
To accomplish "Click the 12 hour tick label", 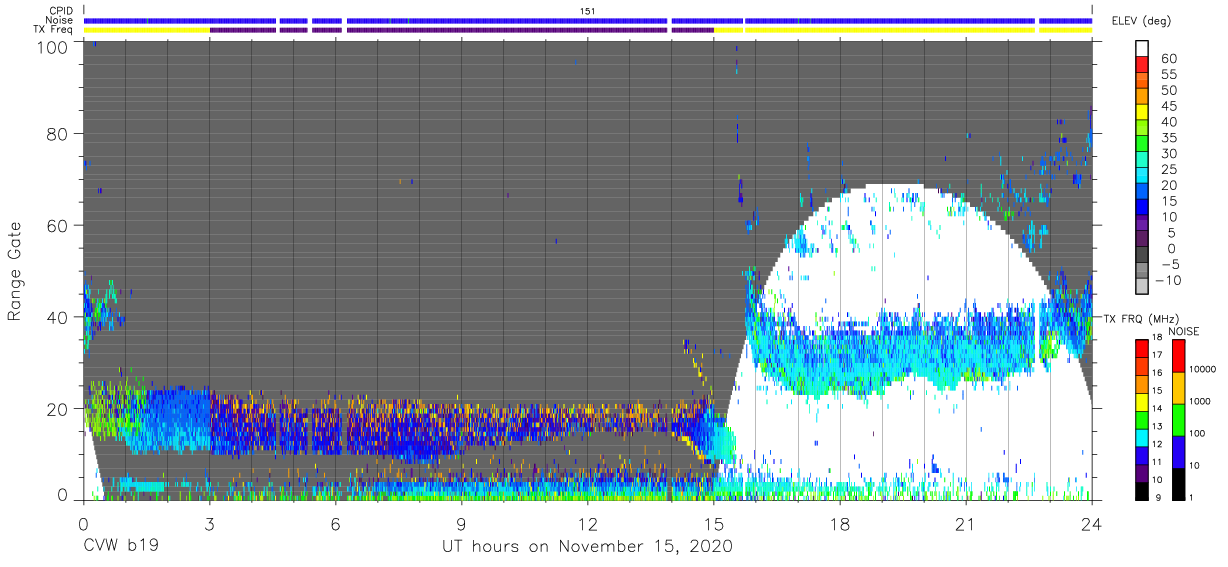I will [x=587, y=524].
